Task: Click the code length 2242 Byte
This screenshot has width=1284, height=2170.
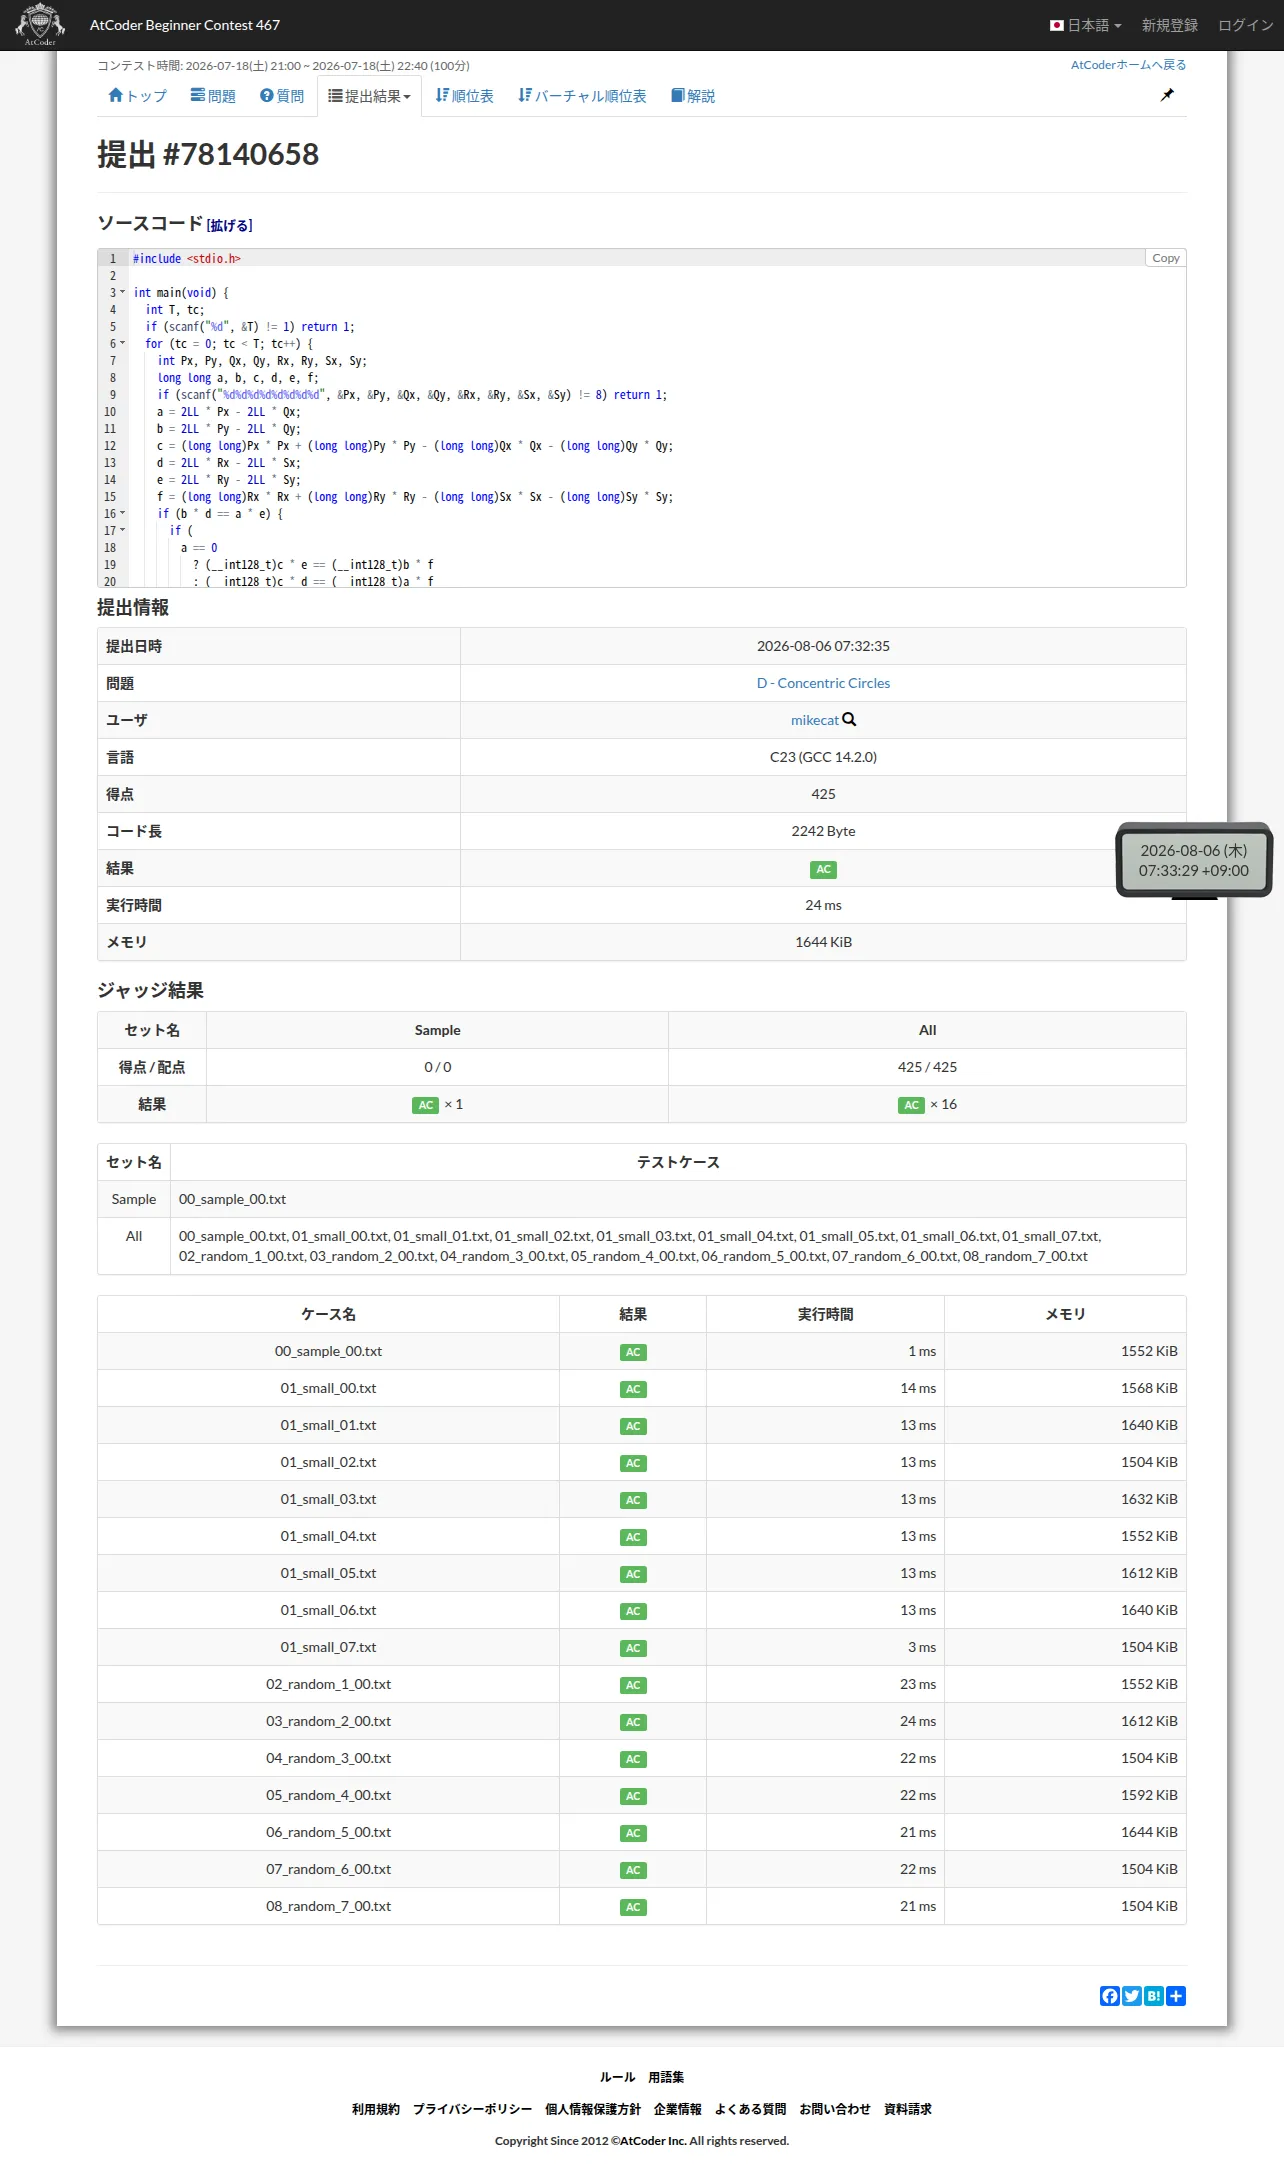Action: pos(823,831)
